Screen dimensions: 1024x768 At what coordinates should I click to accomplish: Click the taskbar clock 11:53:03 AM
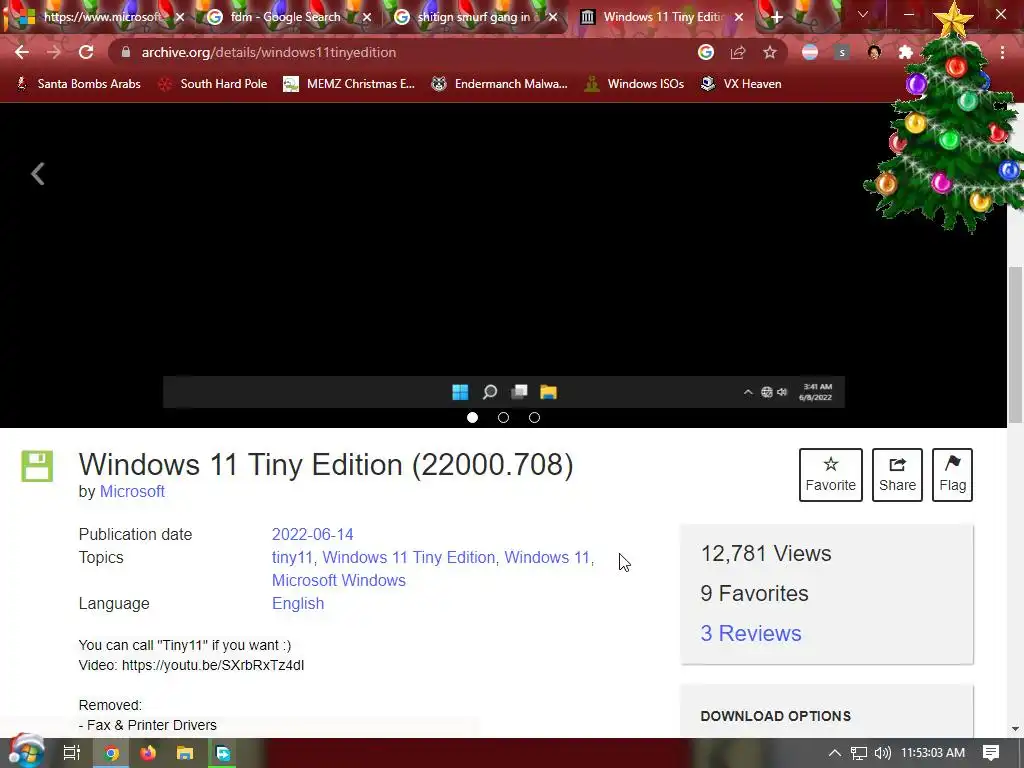pyautogui.click(x=933, y=753)
